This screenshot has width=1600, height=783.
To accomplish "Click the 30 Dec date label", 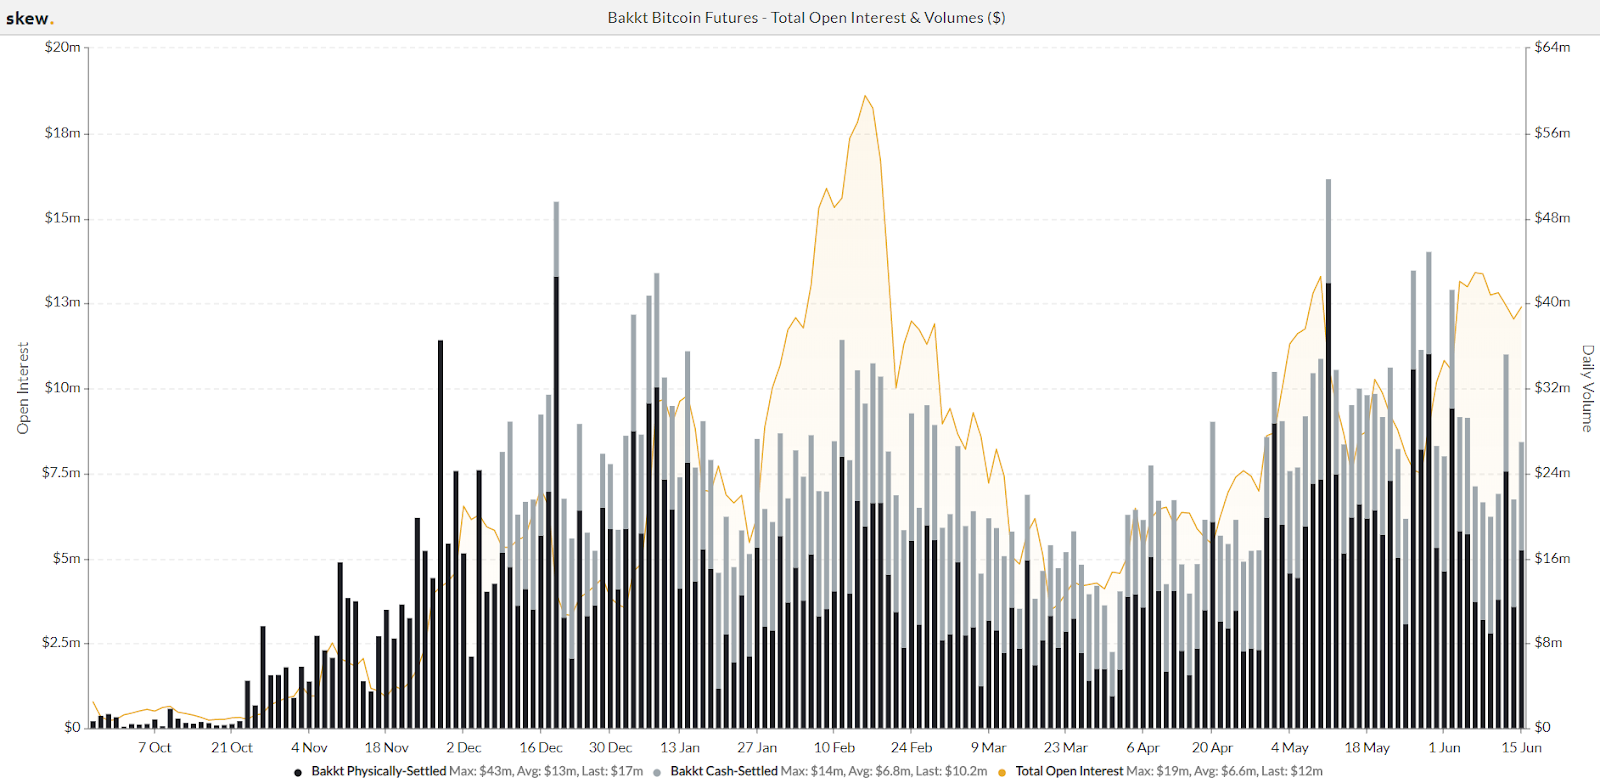I will click(610, 748).
